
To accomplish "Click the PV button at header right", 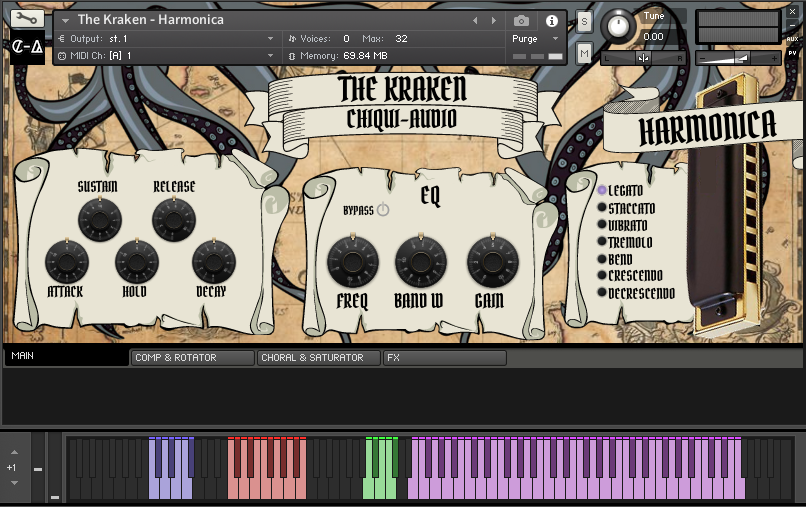I will click(x=792, y=52).
